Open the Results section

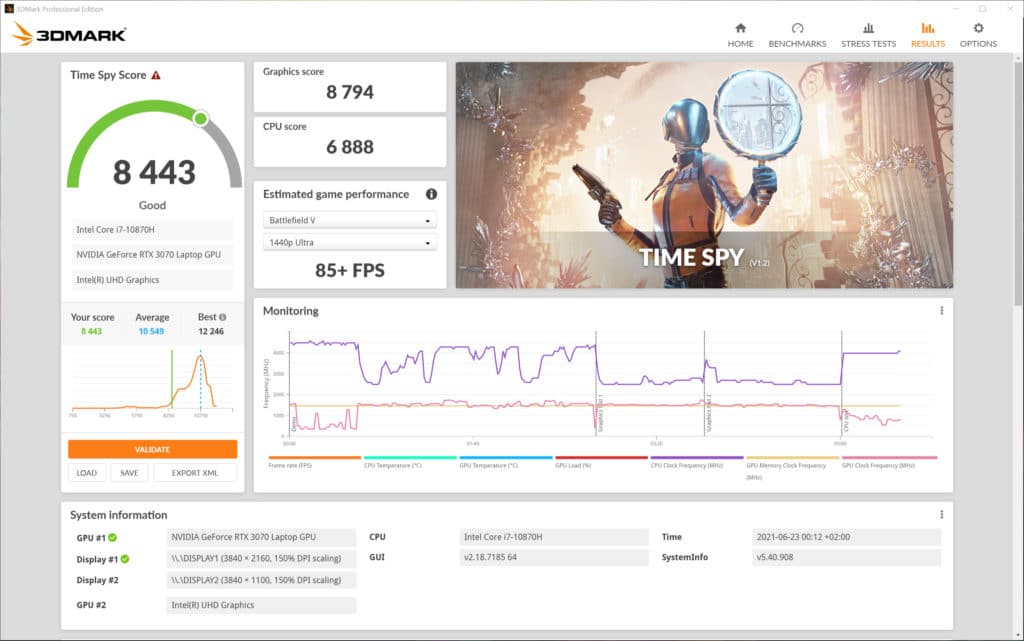pyautogui.click(x=927, y=35)
